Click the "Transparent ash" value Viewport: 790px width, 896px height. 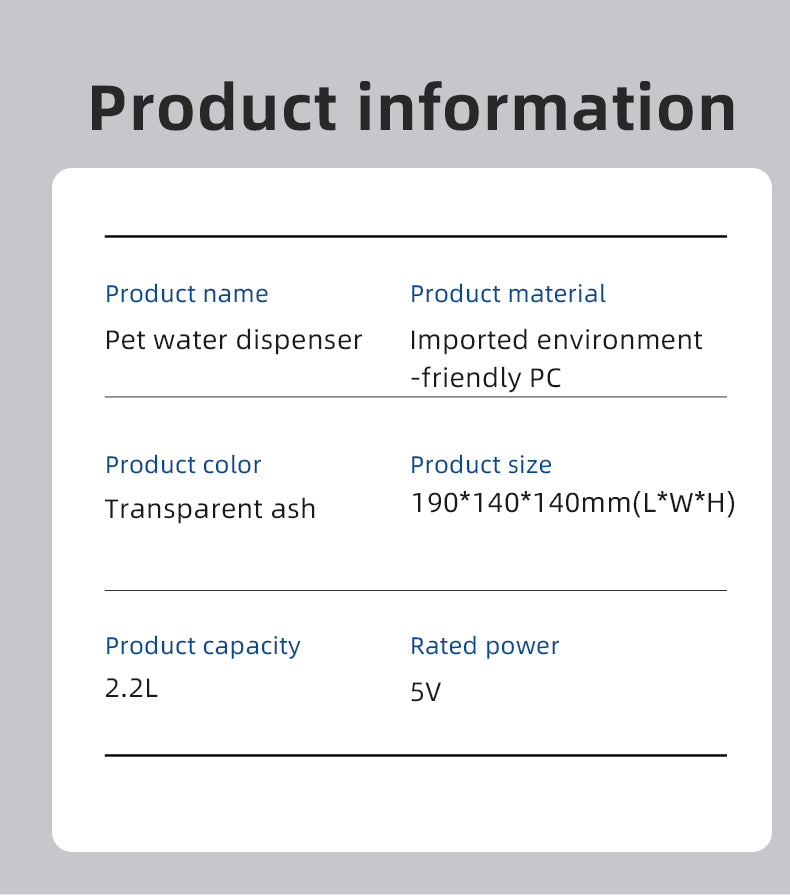click(x=210, y=509)
